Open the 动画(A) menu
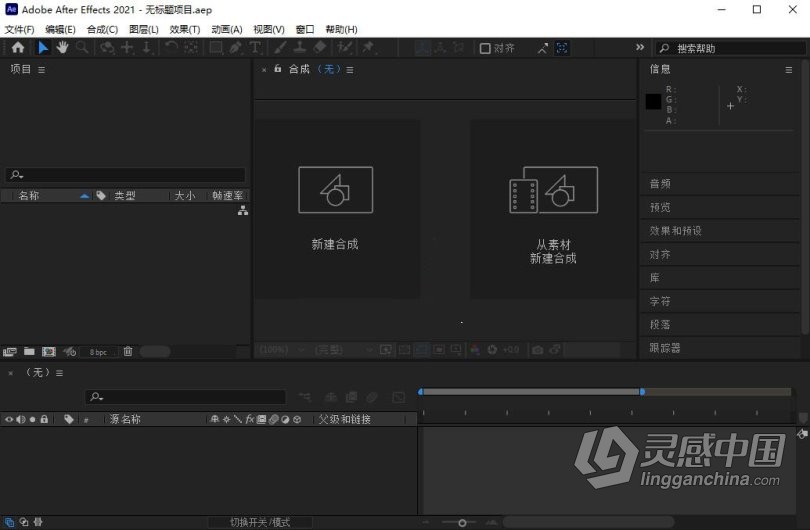 click(227, 29)
